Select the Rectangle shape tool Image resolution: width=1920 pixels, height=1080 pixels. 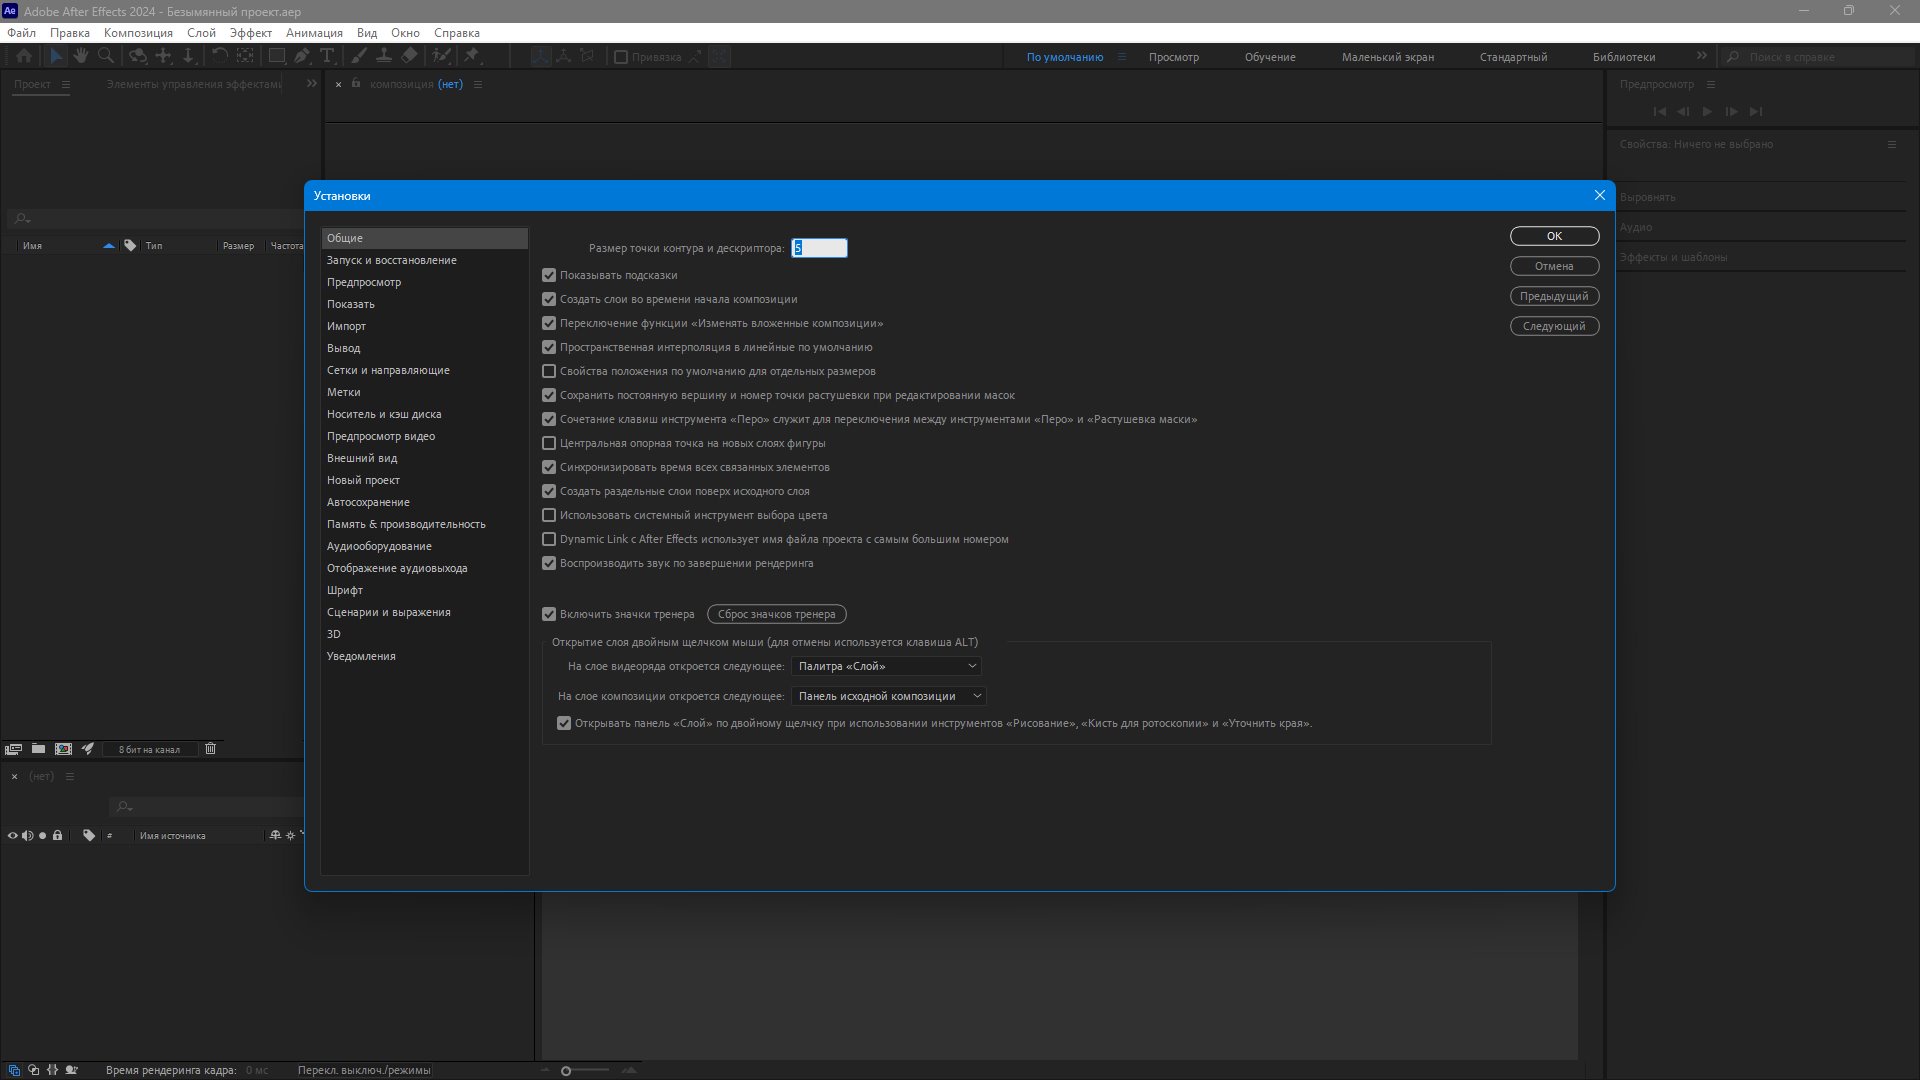[277, 57]
